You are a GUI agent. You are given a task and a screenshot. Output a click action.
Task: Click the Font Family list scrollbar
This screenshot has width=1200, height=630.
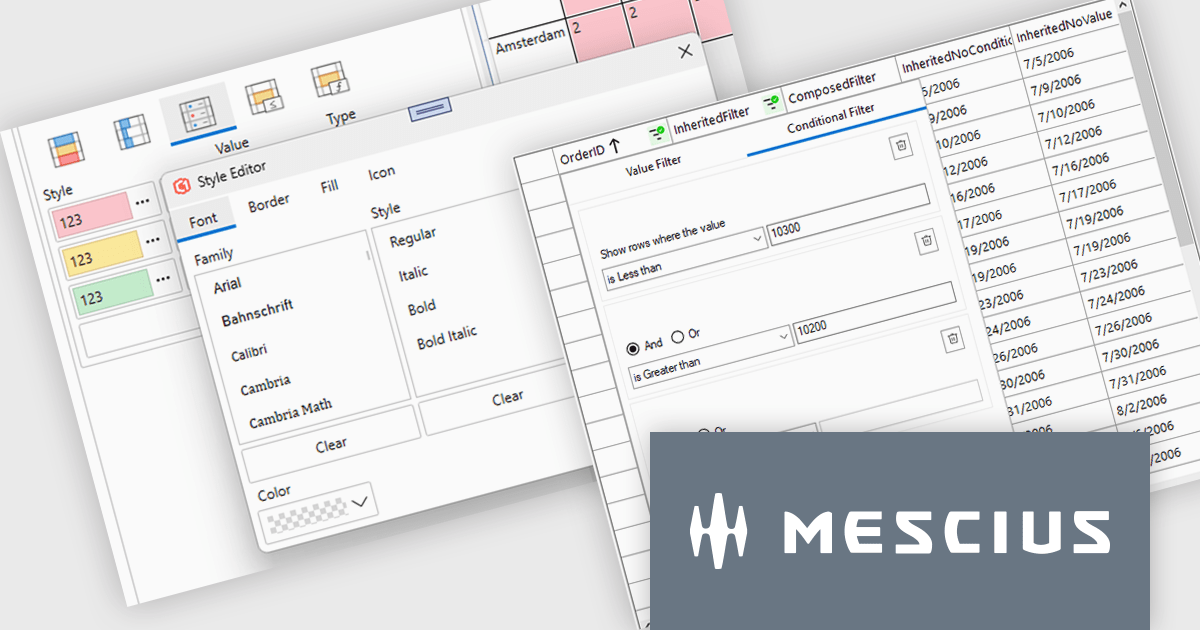click(x=369, y=256)
